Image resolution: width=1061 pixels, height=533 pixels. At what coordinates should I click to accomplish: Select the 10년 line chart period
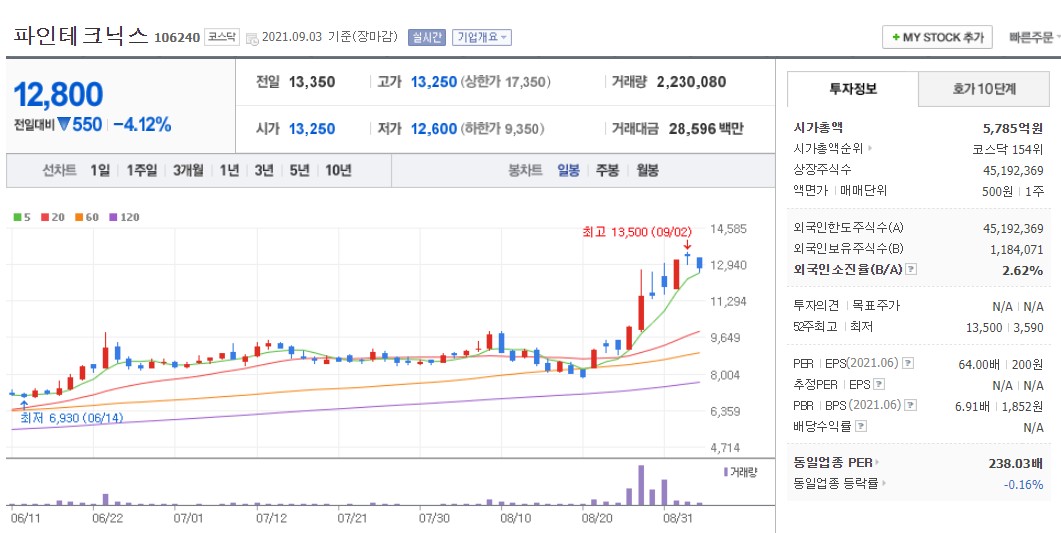pos(338,170)
